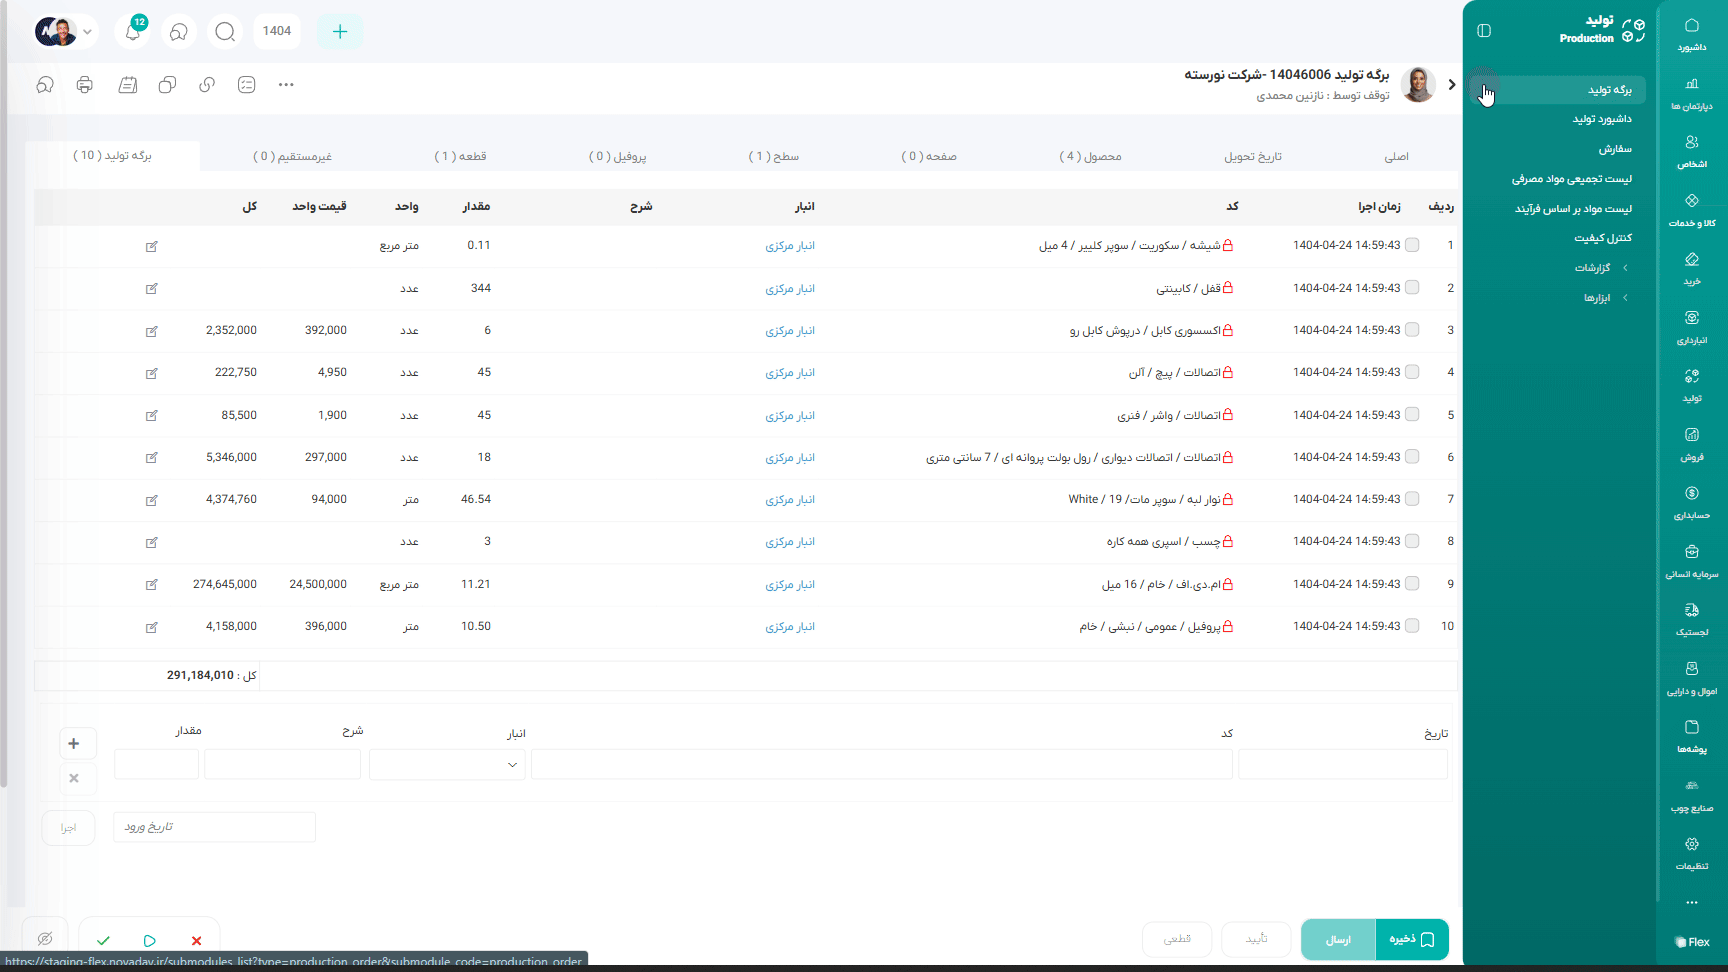1728x972 pixels.
Task: Click the printer icon in the toolbar
Action: click(85, 85)
